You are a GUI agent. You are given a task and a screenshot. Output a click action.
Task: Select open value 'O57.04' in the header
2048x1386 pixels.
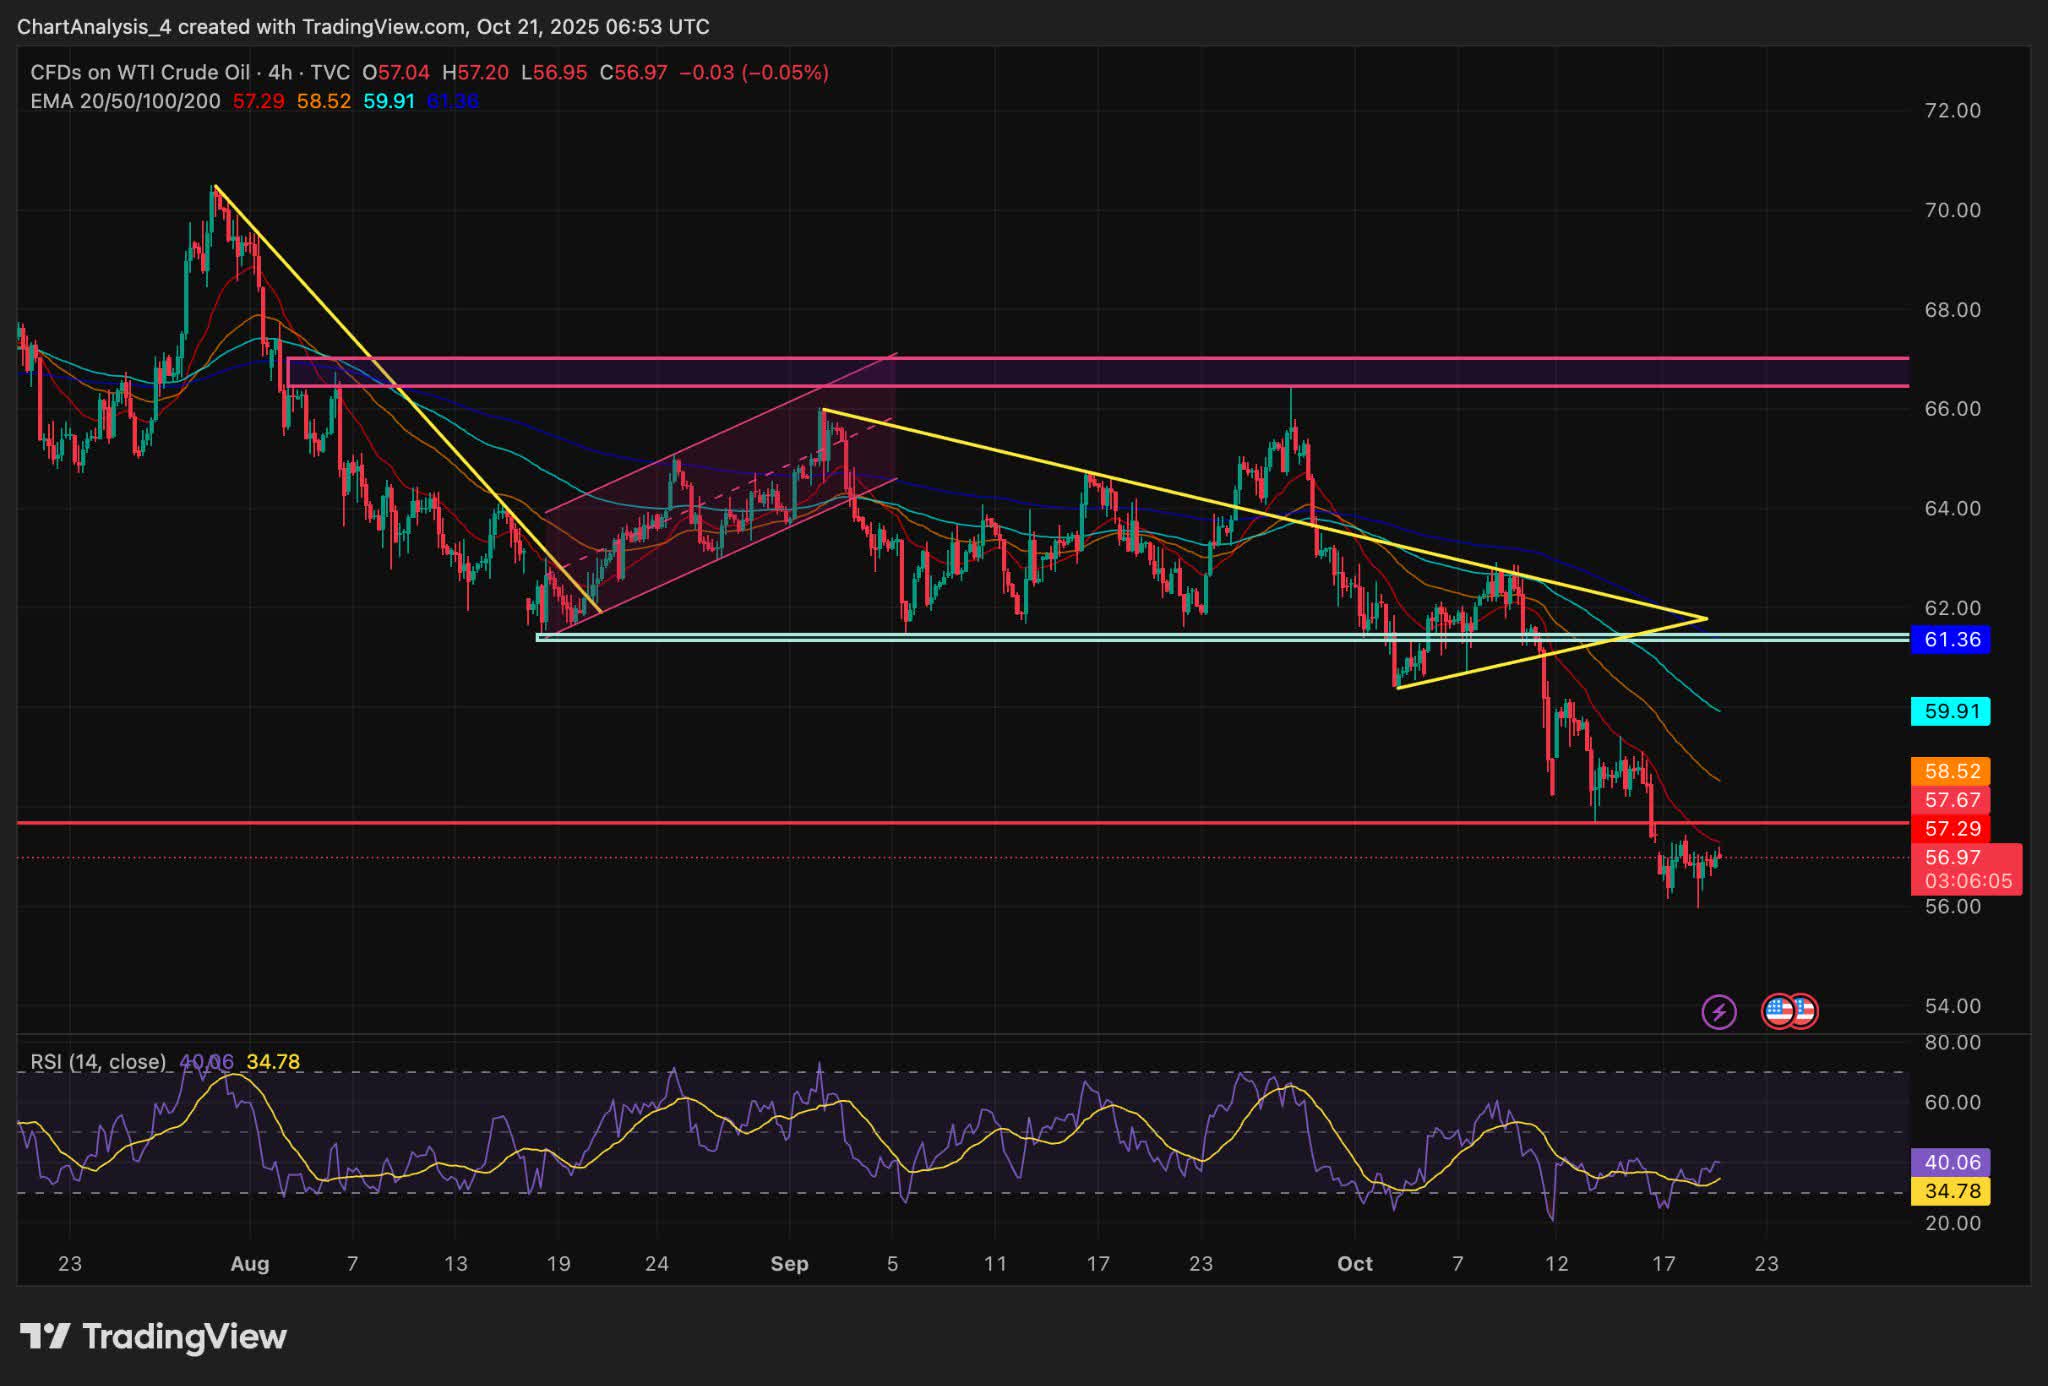click(396, 73)
